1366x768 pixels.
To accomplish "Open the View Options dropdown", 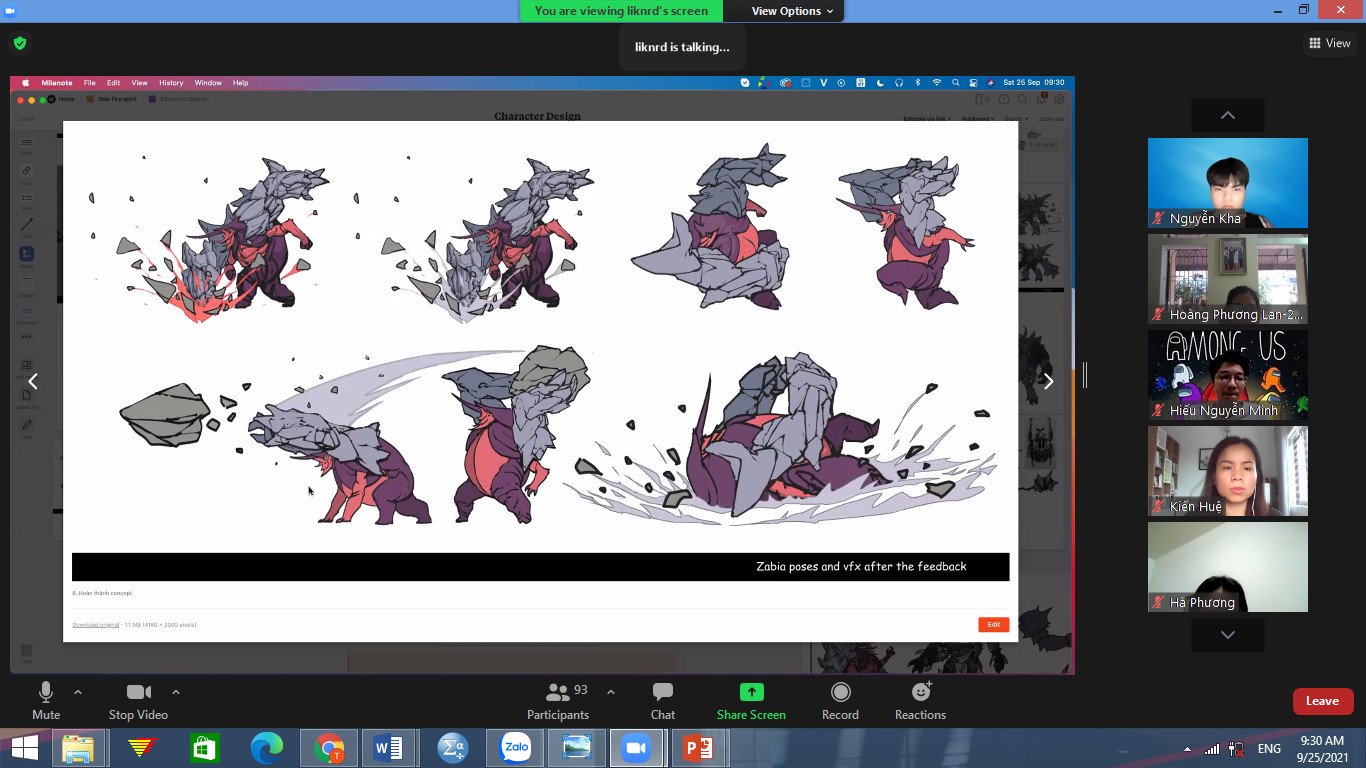I will point(793,11).
